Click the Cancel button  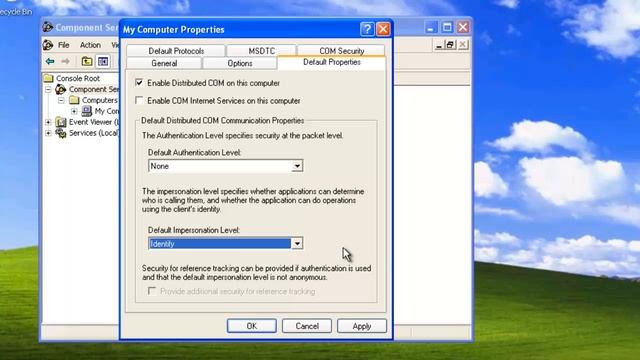(307, 326)
